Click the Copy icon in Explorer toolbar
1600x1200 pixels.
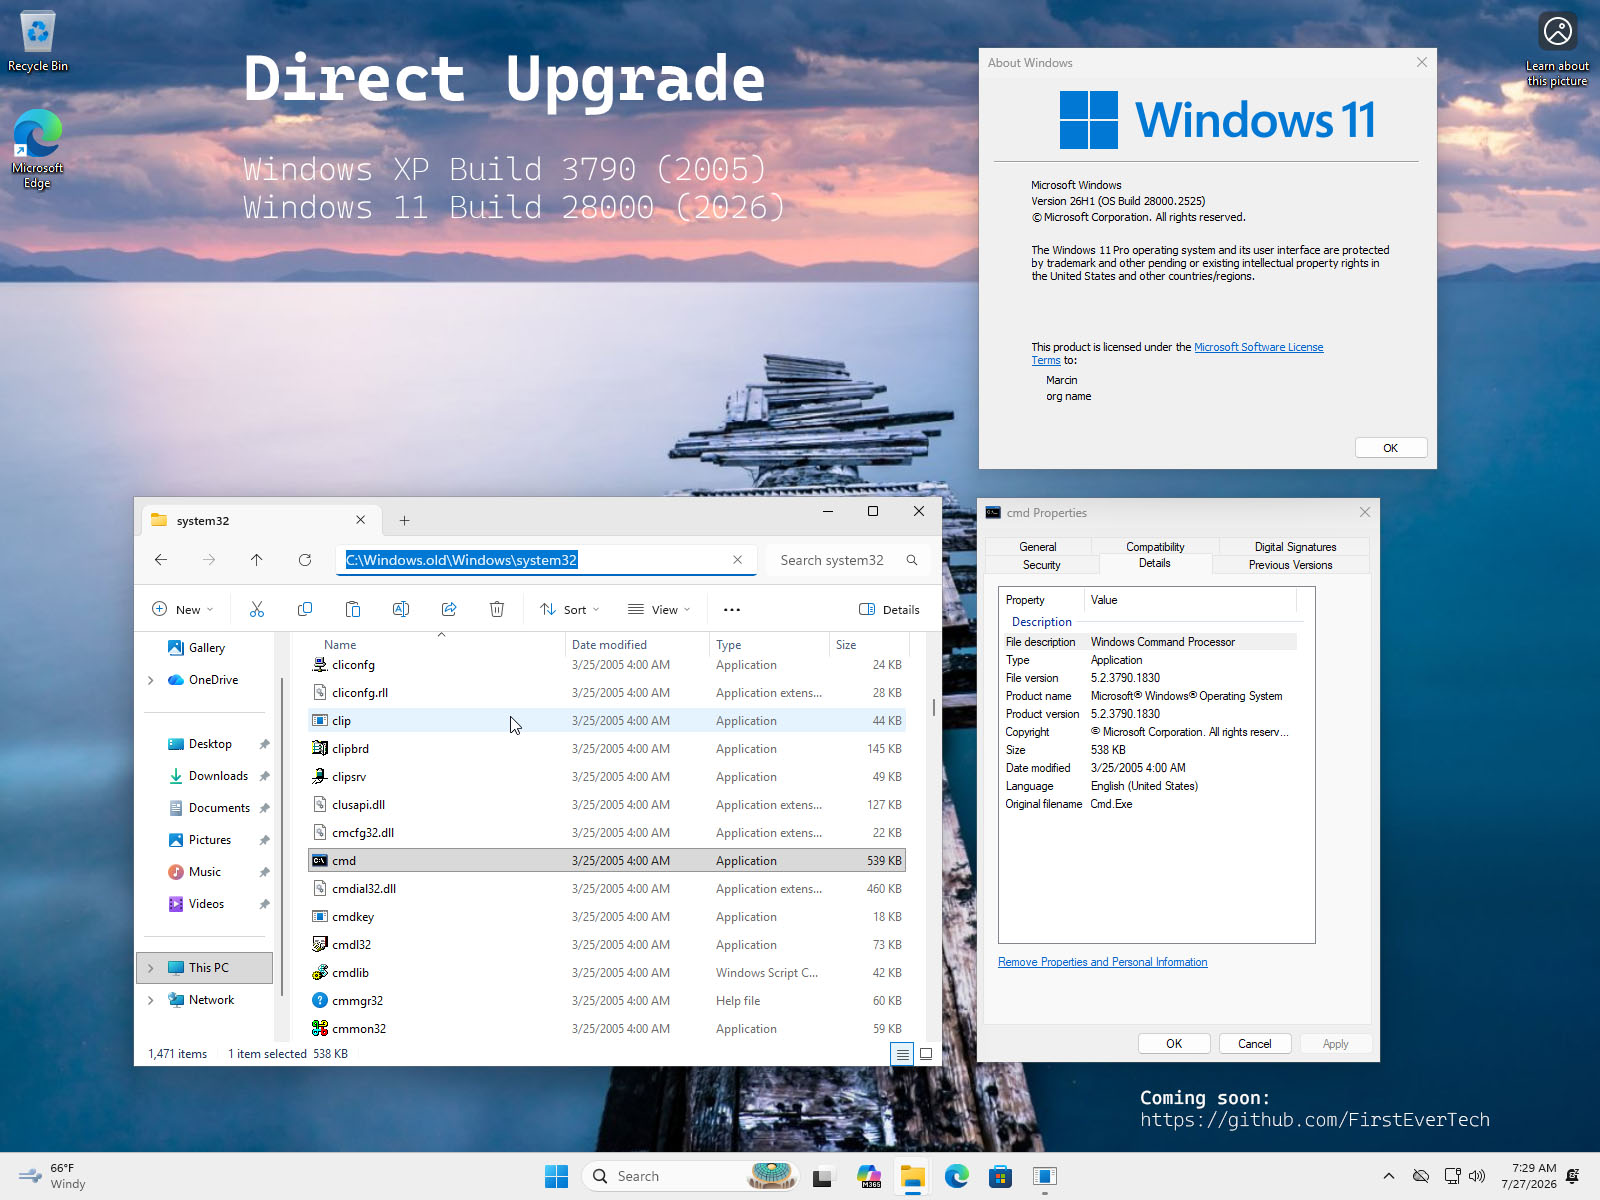(x=305, y=609)
